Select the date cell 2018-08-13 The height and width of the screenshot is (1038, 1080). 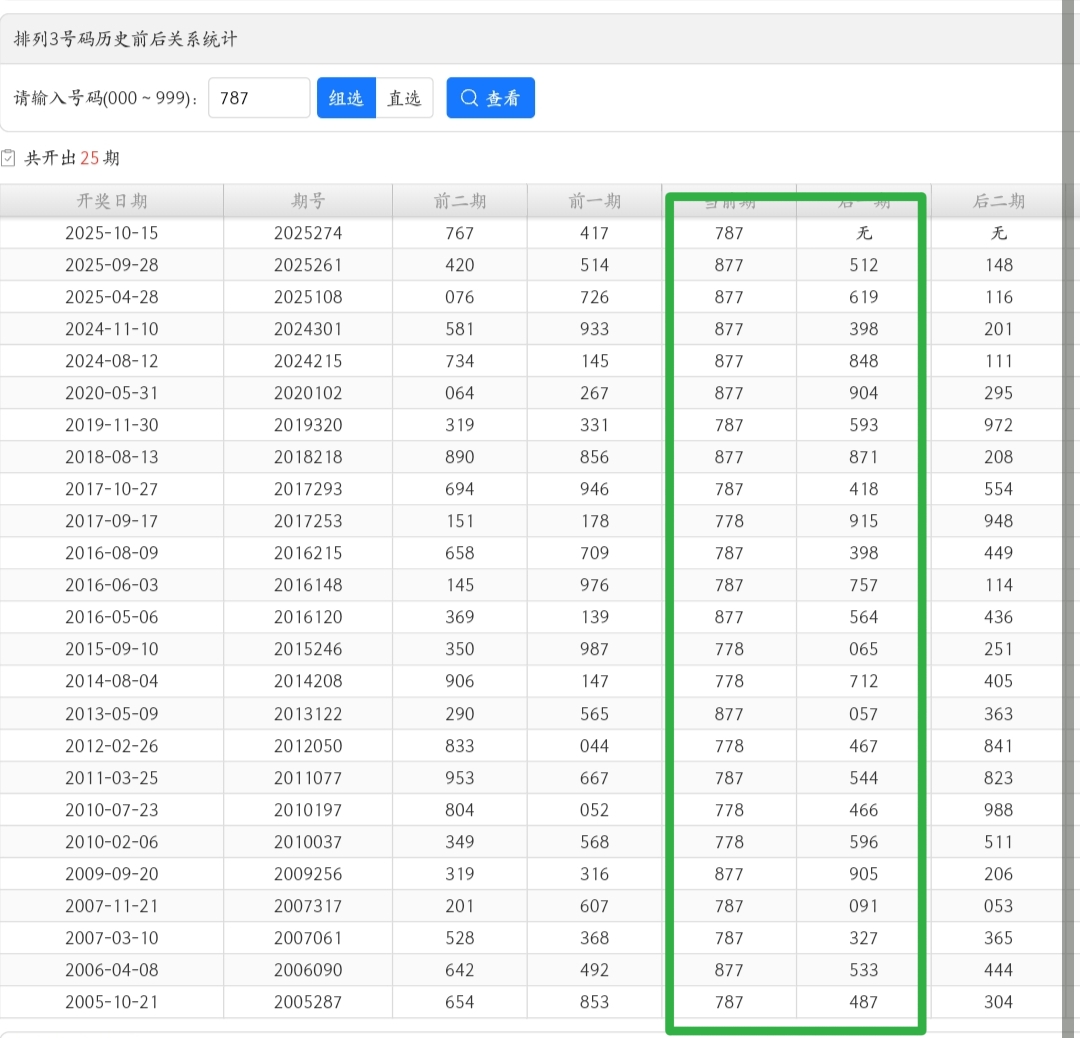(x=112, y=457)
